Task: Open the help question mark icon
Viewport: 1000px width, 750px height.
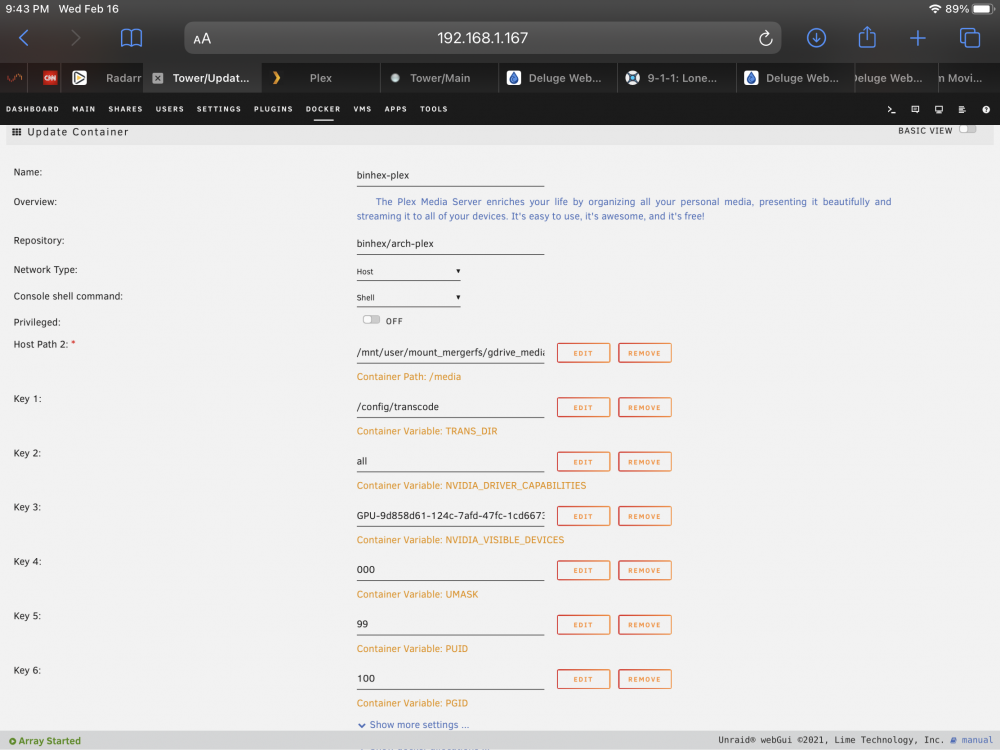Action: tap(986, 110)
